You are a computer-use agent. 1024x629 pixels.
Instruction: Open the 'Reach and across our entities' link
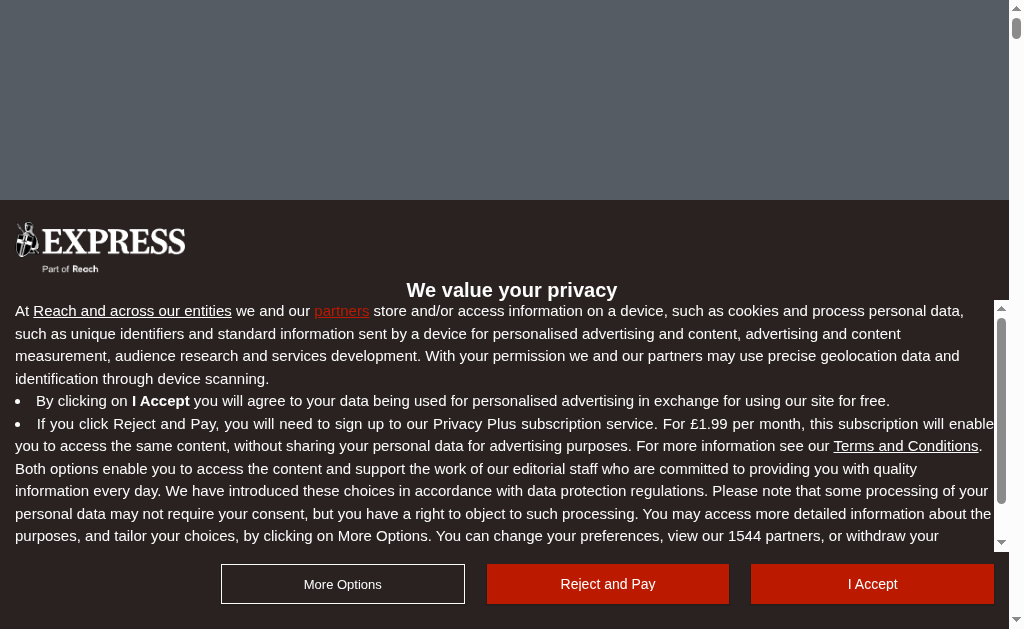[132, 311]
